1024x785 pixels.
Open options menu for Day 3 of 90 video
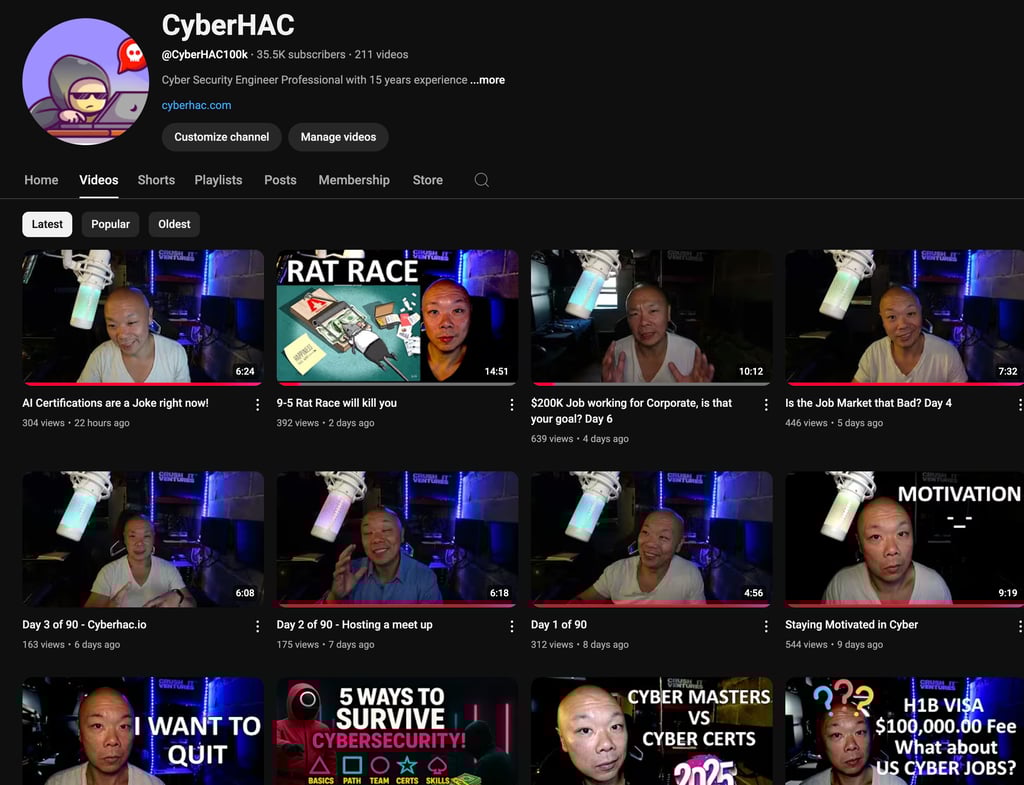[x=257, y=626]
